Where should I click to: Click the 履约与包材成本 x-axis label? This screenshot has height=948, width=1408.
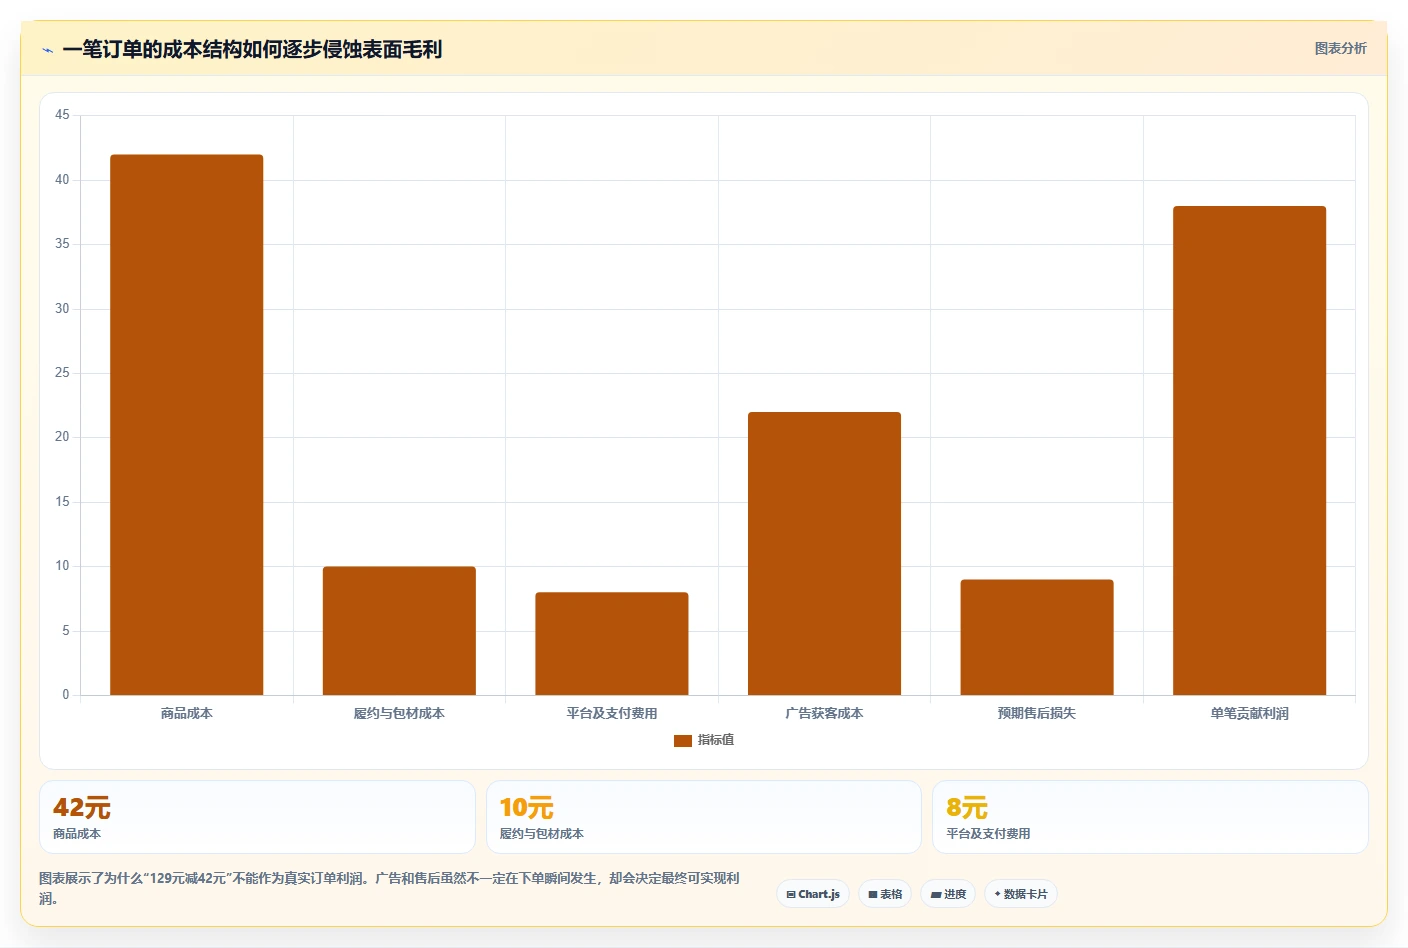tap(399, 713)
